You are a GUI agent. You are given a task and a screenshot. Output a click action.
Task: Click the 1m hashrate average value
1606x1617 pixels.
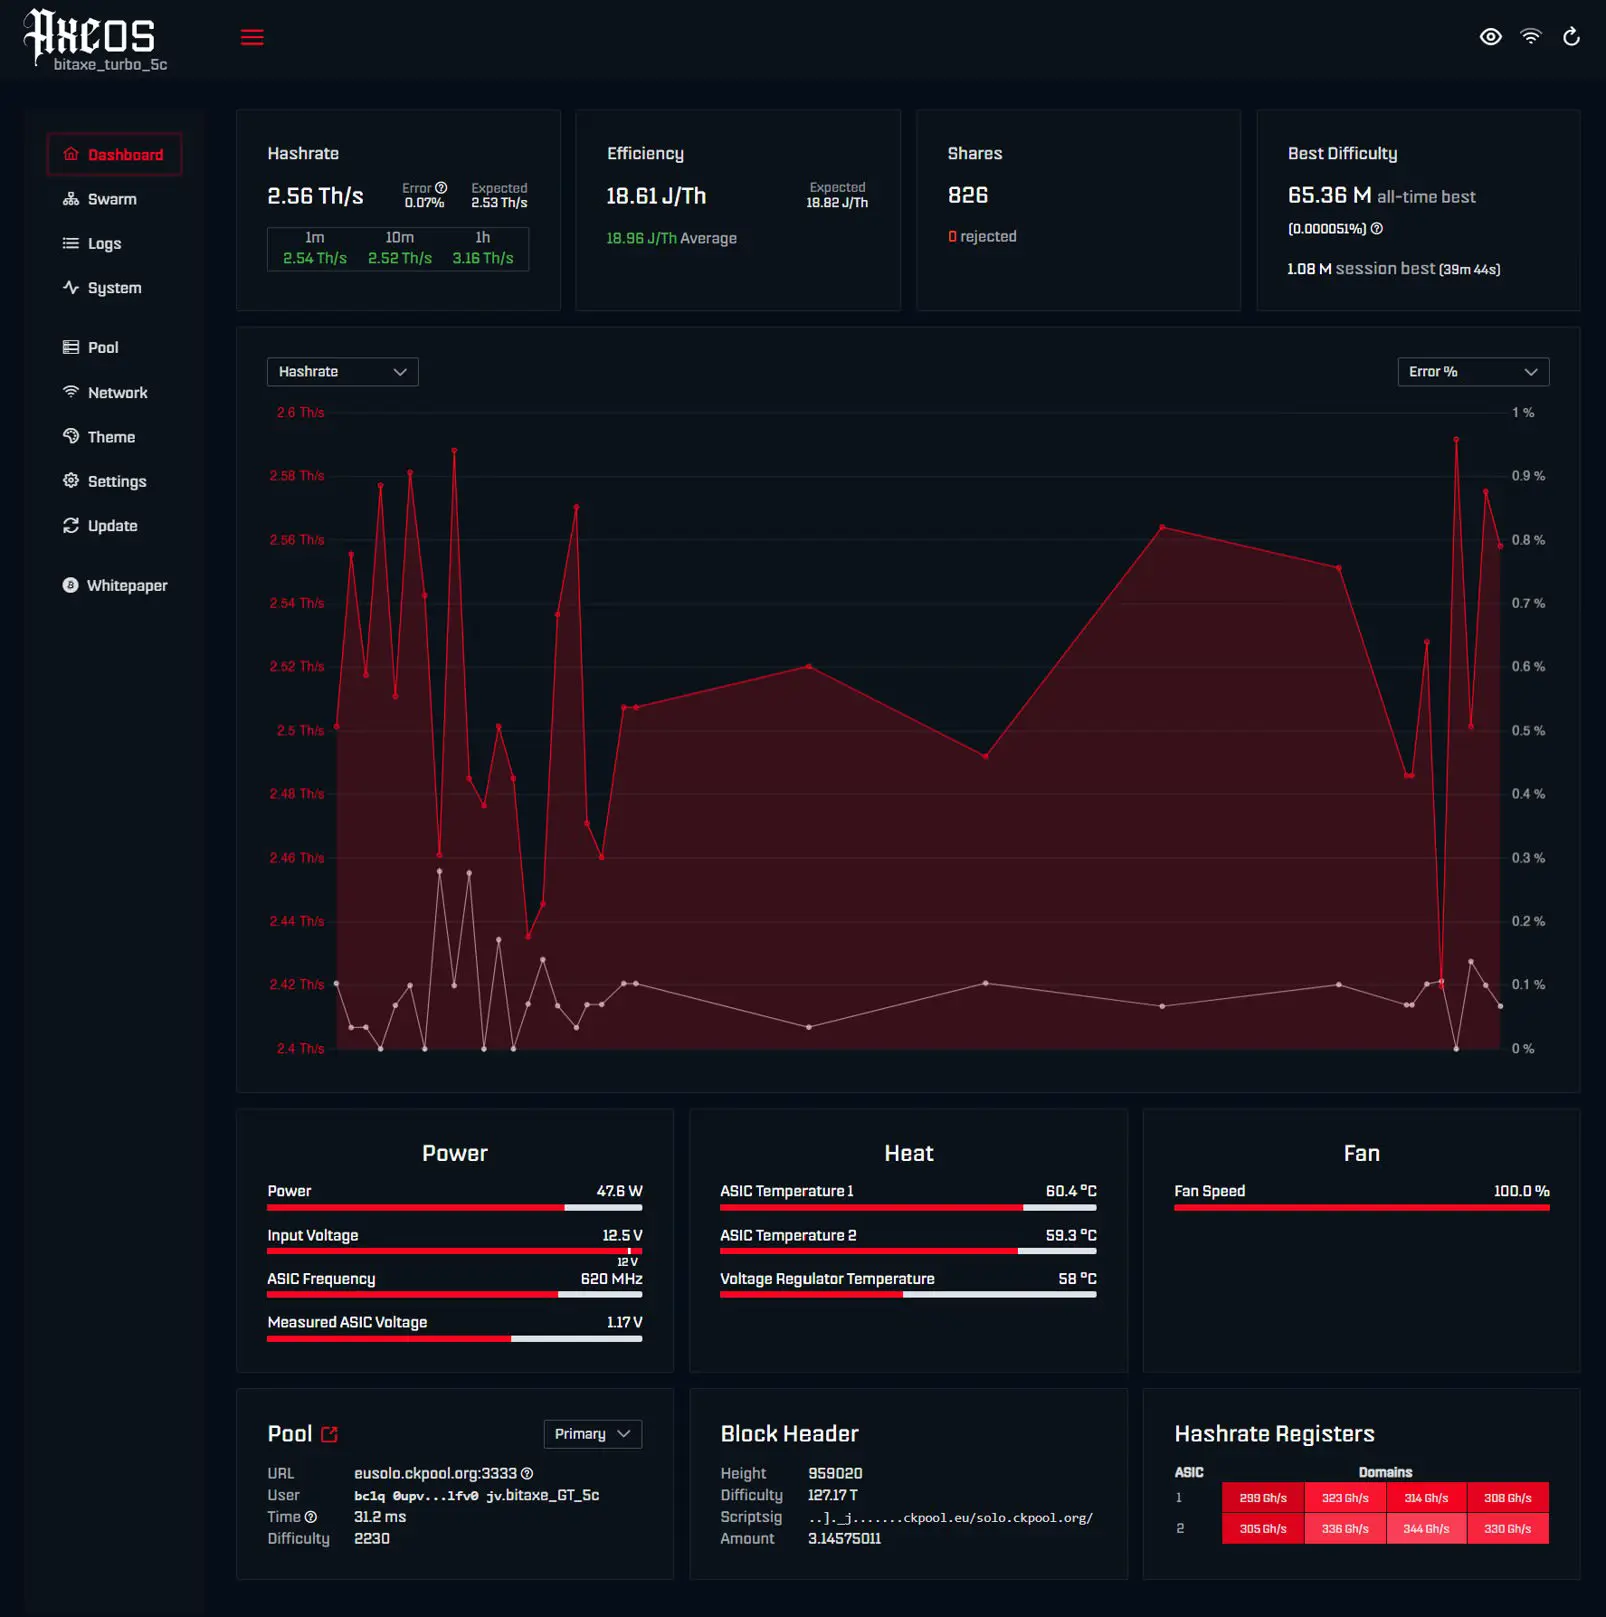315,258
